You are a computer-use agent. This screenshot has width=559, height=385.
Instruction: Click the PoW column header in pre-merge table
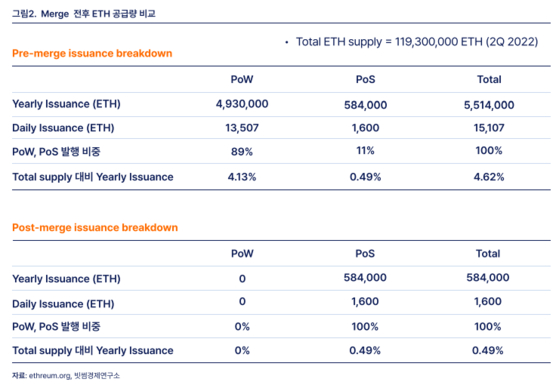(x=242, y=79)
